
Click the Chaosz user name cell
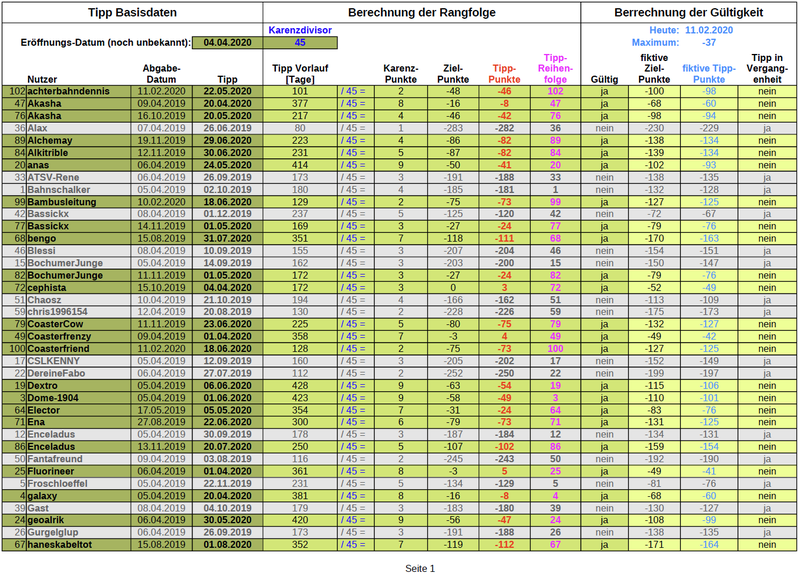[79, 299]
